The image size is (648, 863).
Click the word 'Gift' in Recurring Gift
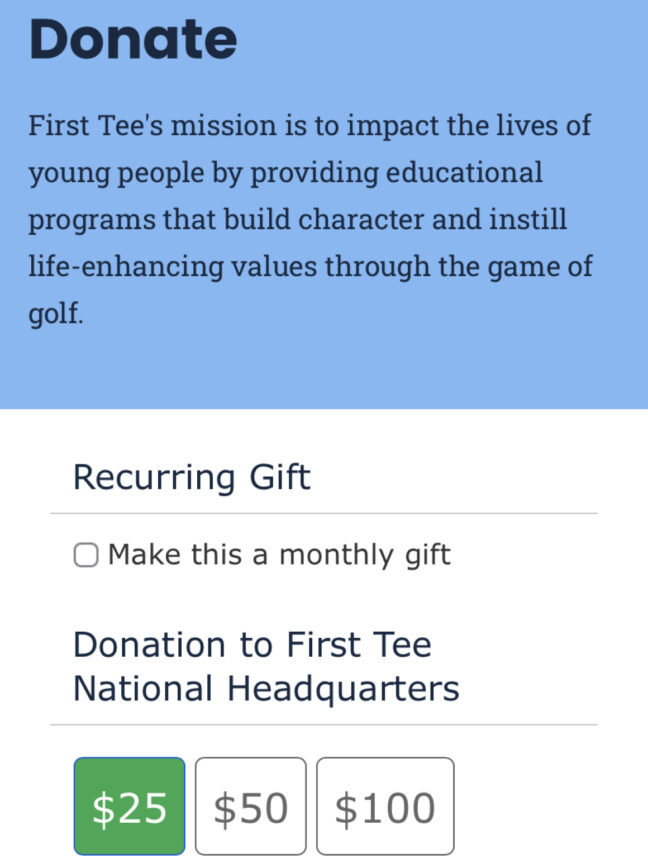(x=280, y=477)
